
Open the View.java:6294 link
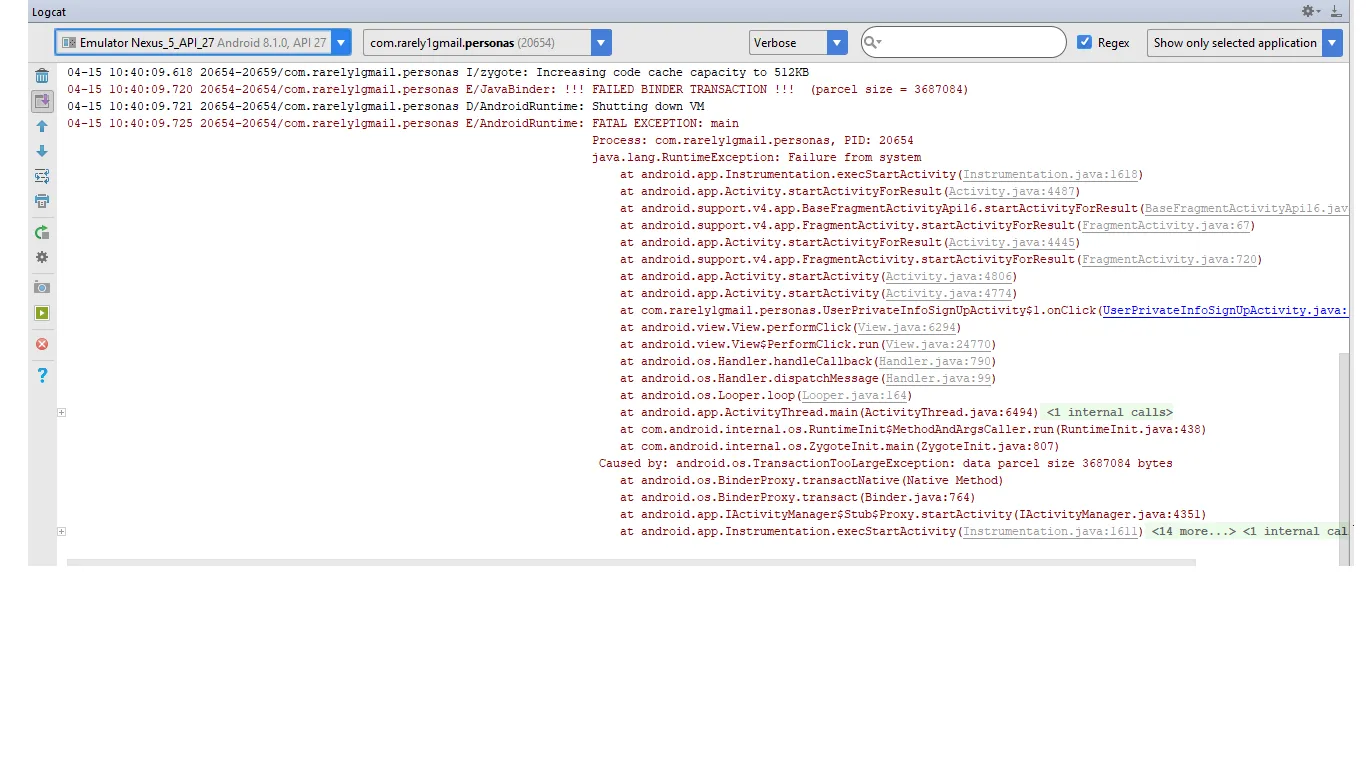[906, 327]
